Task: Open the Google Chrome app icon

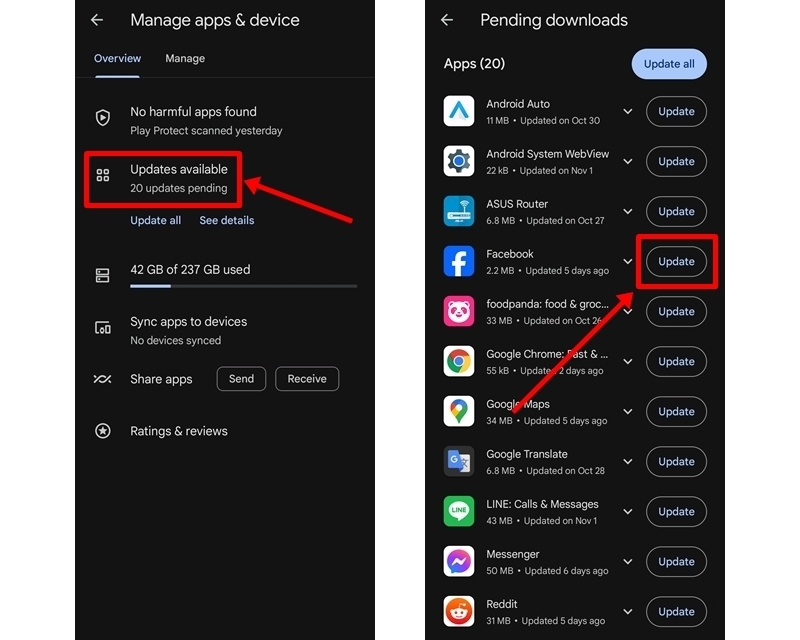Action: coord(459,361)
